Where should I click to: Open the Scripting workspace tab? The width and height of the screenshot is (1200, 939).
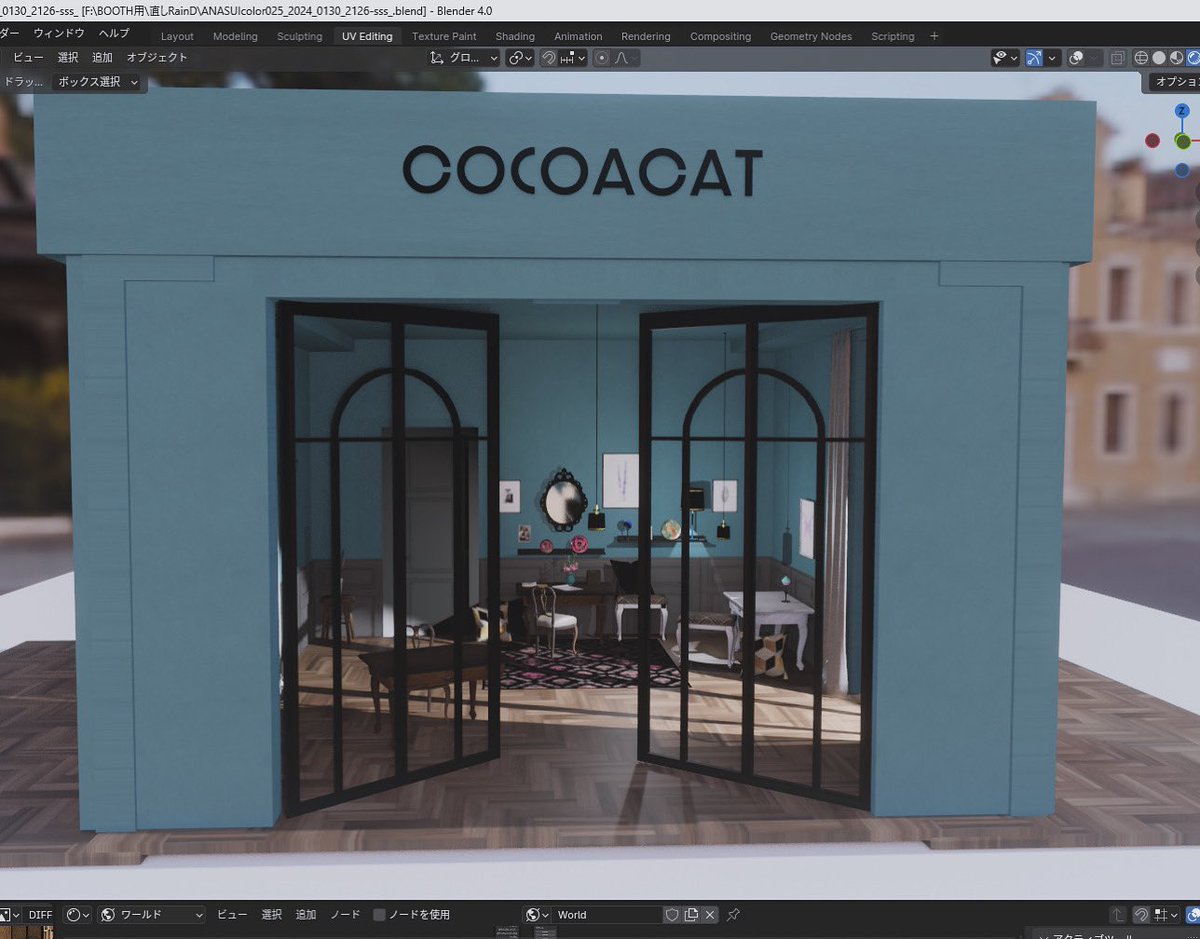pyautogui.click(x=892, y=36)
